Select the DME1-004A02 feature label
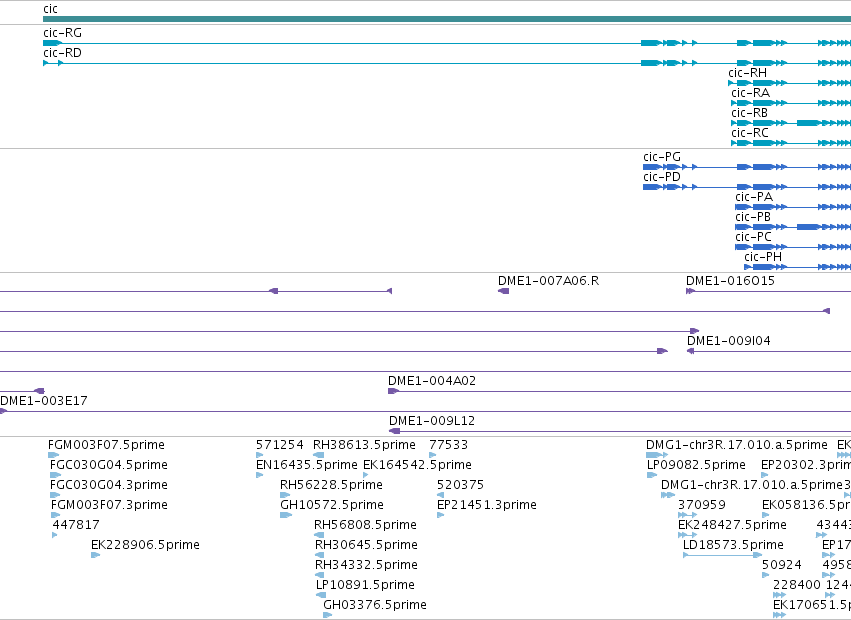The height and width of the screenshot is (620, 851). (431, 381)
